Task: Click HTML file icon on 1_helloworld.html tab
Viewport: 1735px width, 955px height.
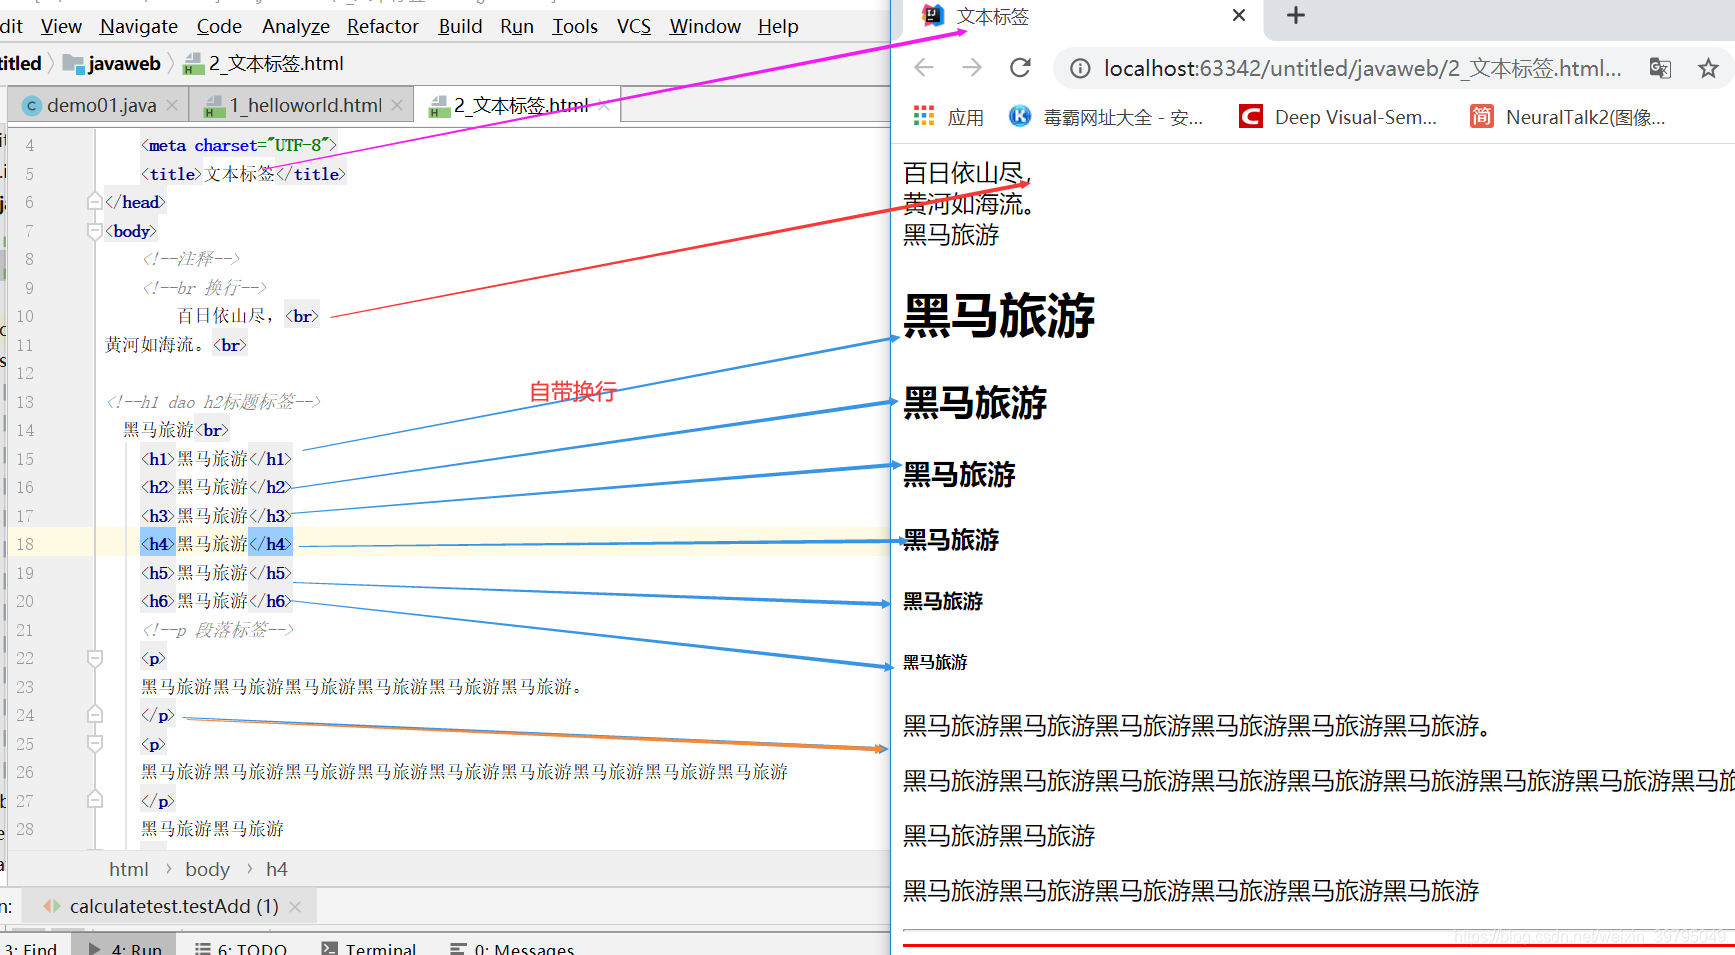Action: click(x=214, y=106)
